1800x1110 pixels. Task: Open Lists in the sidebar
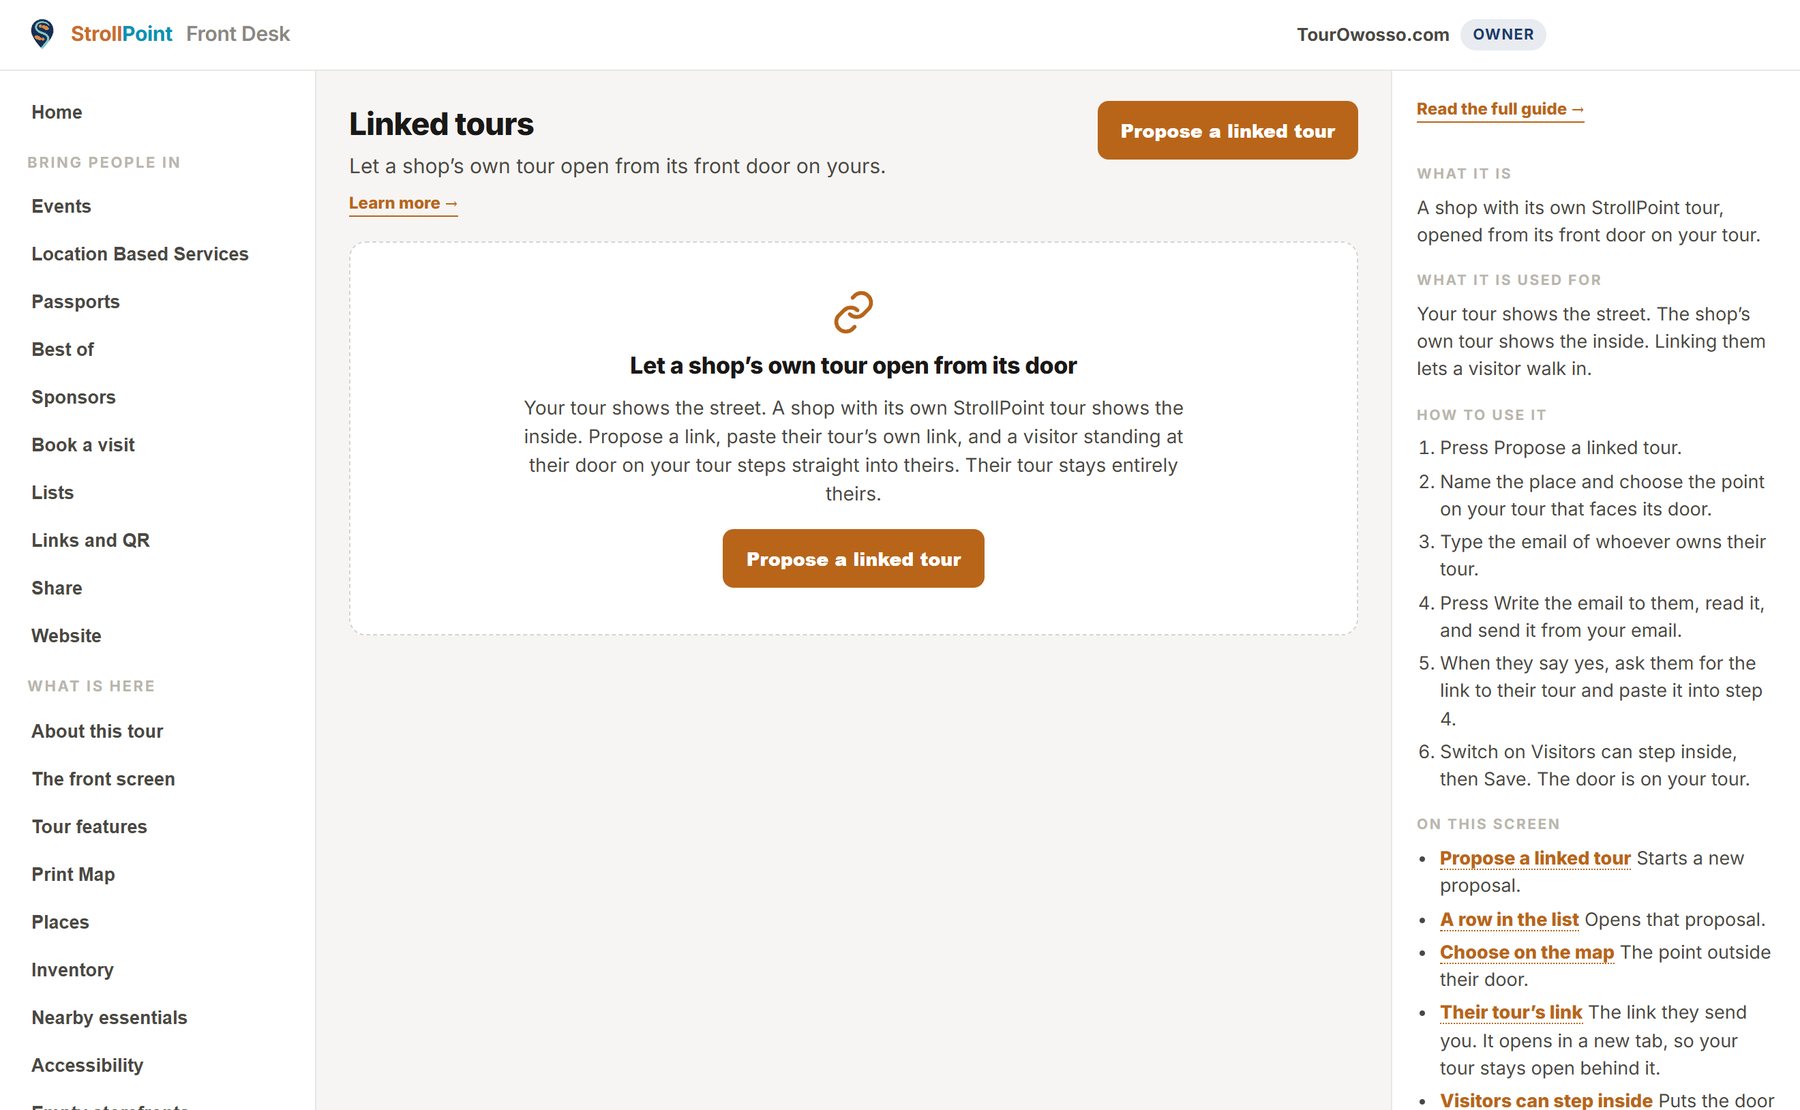tap(52, 493)
